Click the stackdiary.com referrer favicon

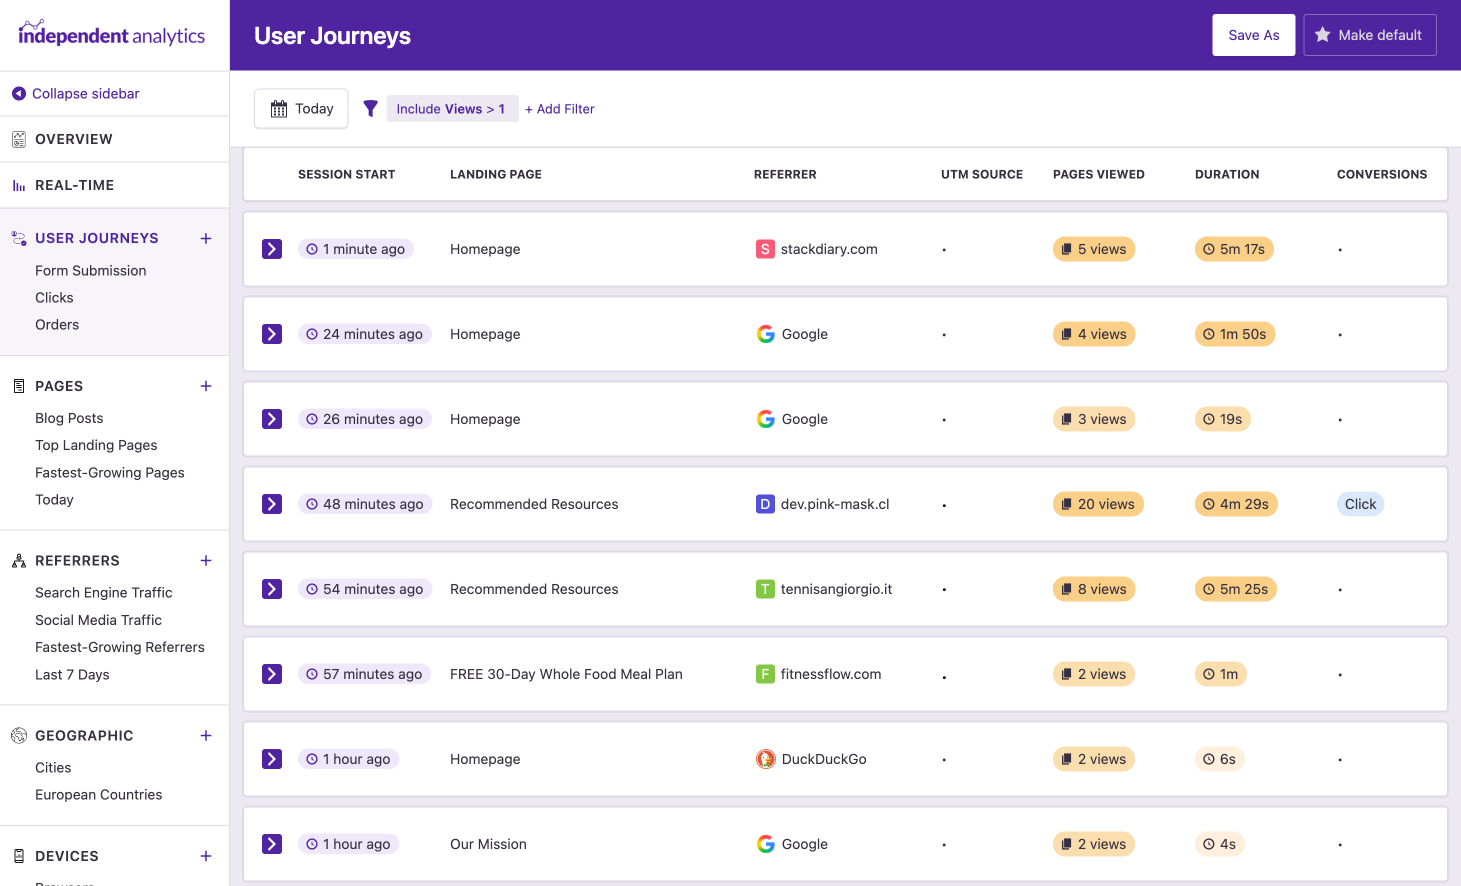765,249
